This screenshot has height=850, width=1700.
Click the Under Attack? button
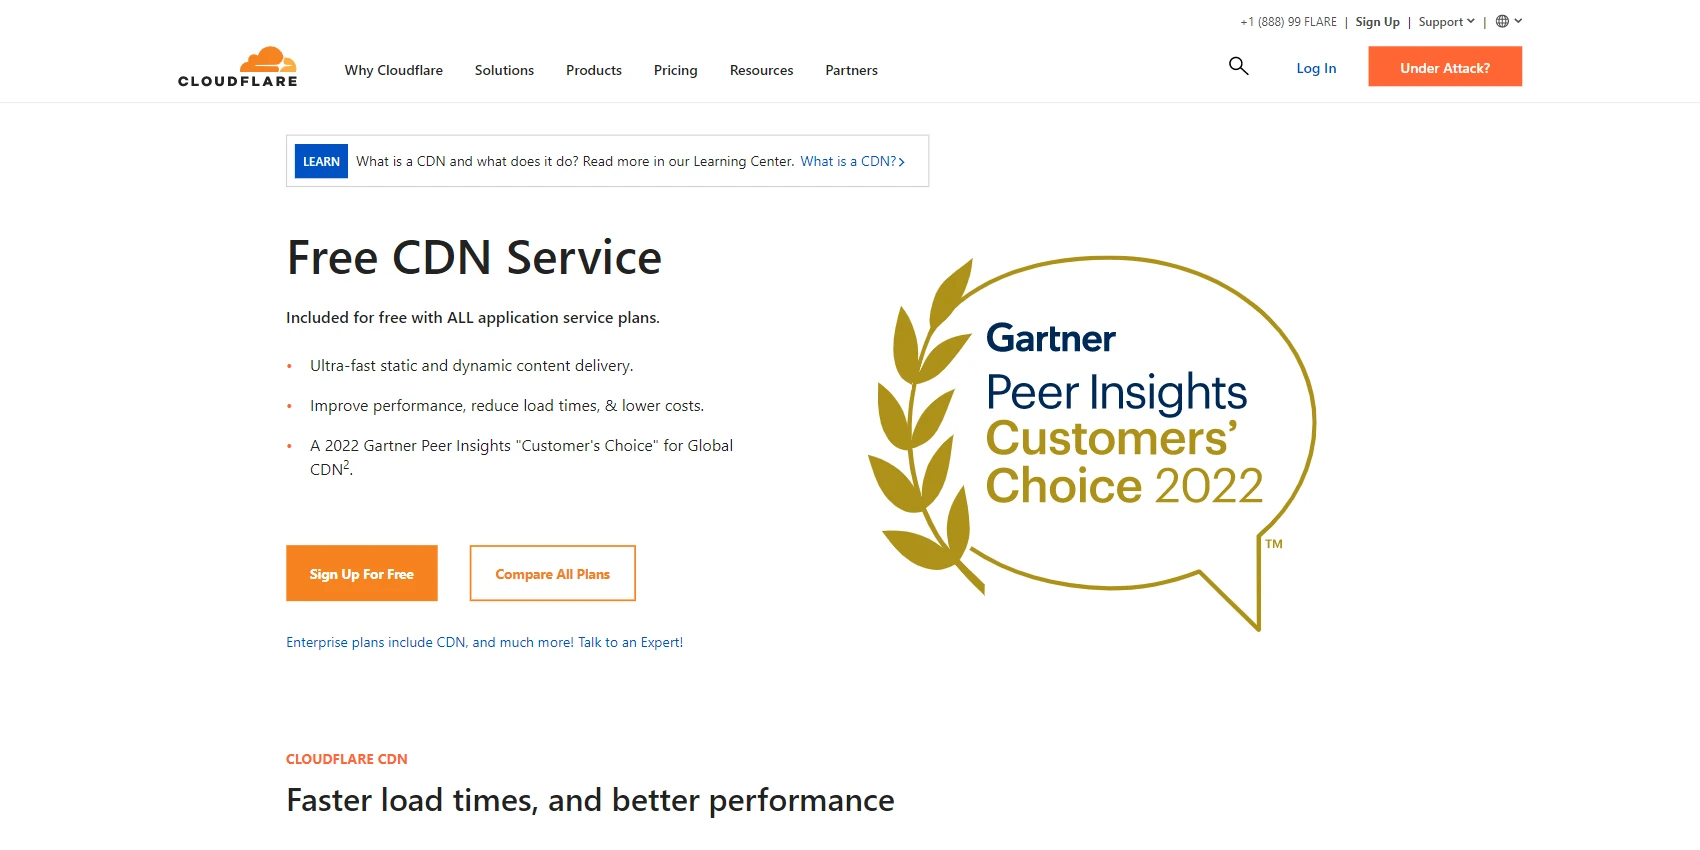click(x=1445, y=67)
